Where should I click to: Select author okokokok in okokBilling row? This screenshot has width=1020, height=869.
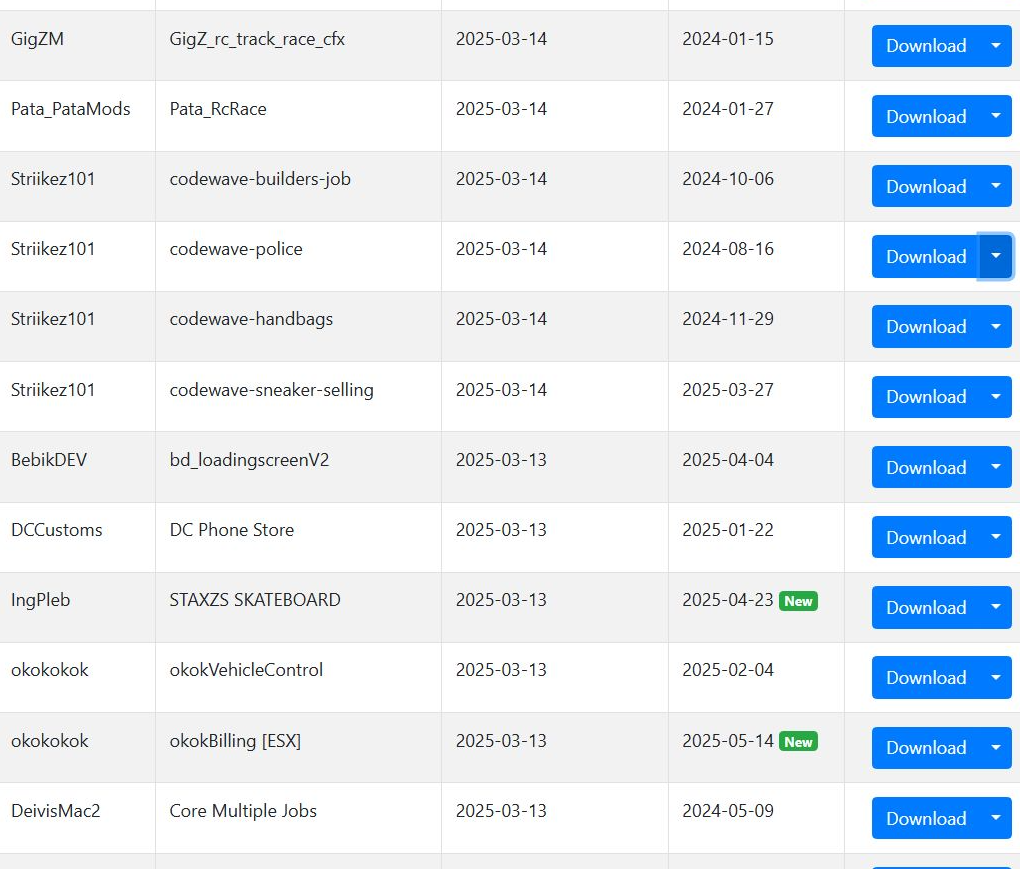click(49, 741)
